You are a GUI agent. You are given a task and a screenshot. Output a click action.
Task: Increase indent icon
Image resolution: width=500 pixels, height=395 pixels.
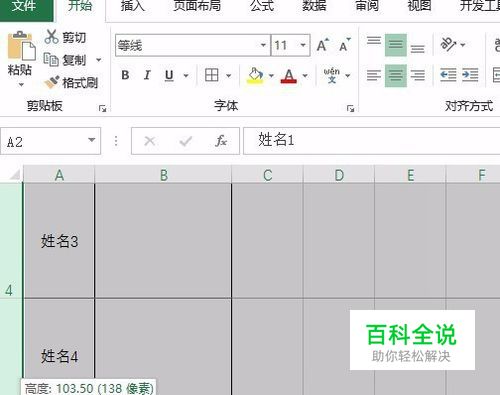[470, 75]
